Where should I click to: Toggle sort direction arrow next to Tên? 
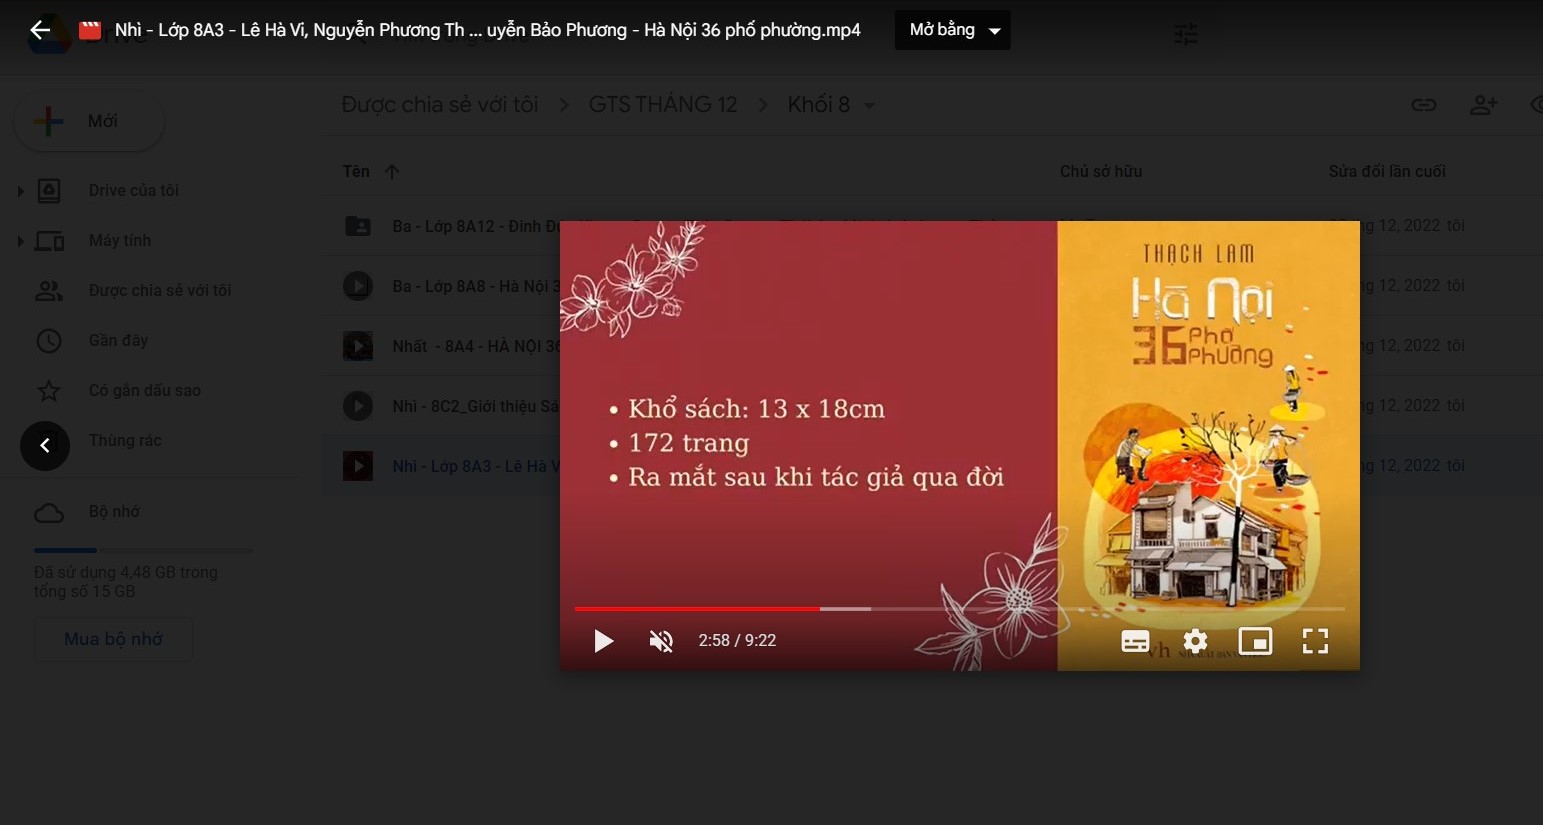pos(392,172)
